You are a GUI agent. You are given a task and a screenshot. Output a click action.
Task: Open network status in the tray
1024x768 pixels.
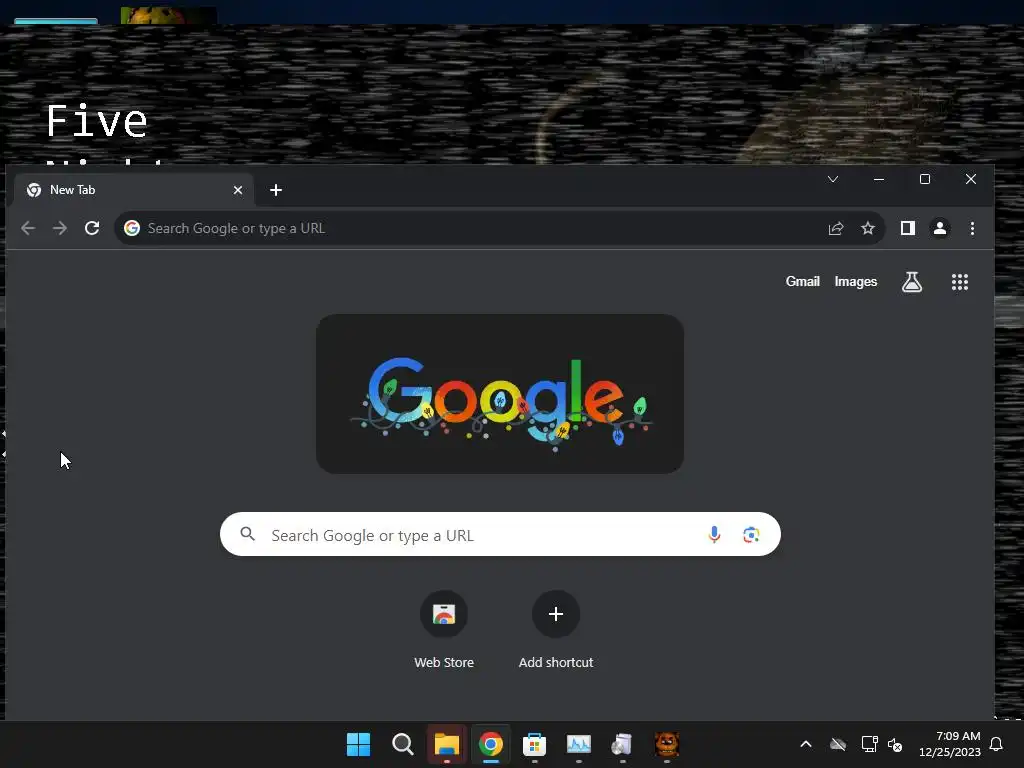coord(869,744)
